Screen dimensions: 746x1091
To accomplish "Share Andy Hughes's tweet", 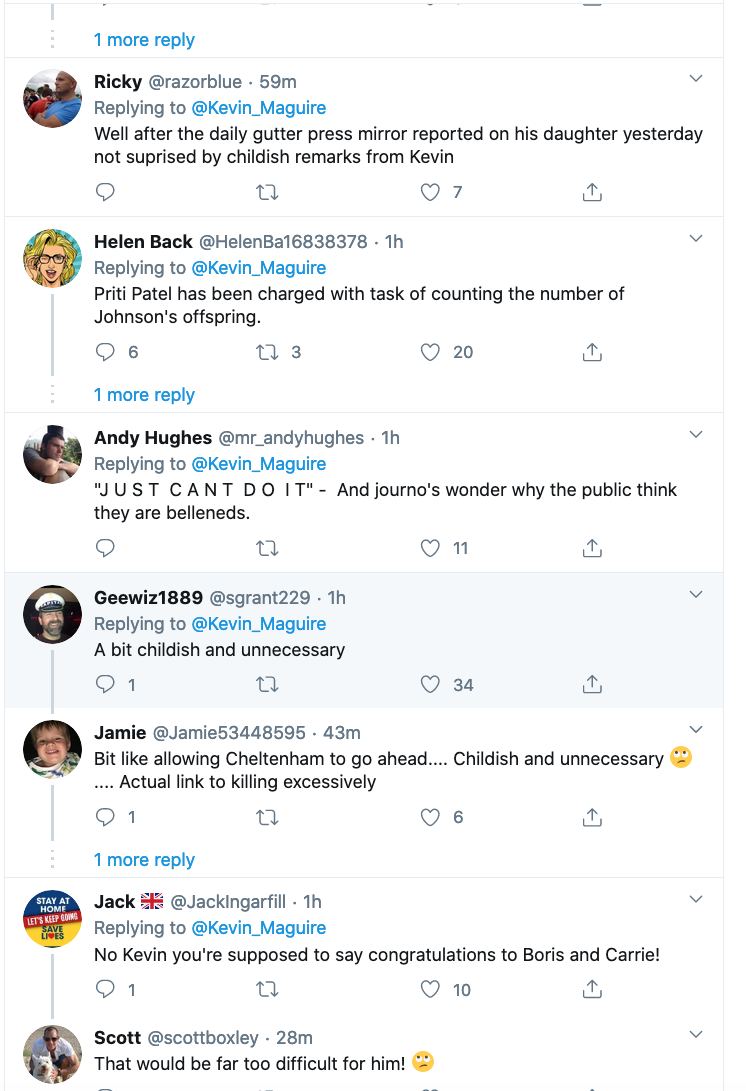I will click(x=592, y=548).
